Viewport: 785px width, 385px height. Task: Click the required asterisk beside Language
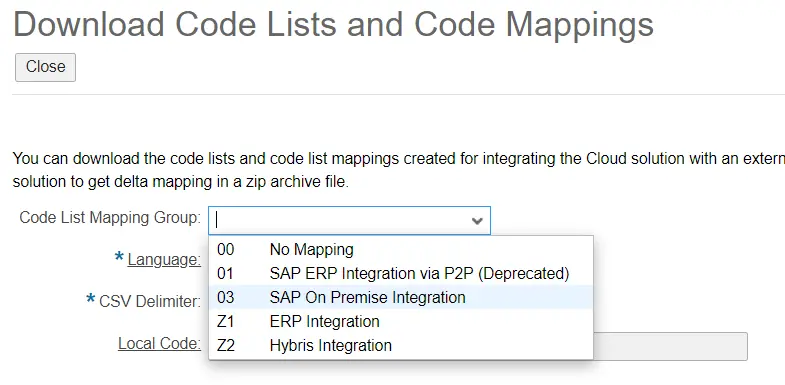119,258
